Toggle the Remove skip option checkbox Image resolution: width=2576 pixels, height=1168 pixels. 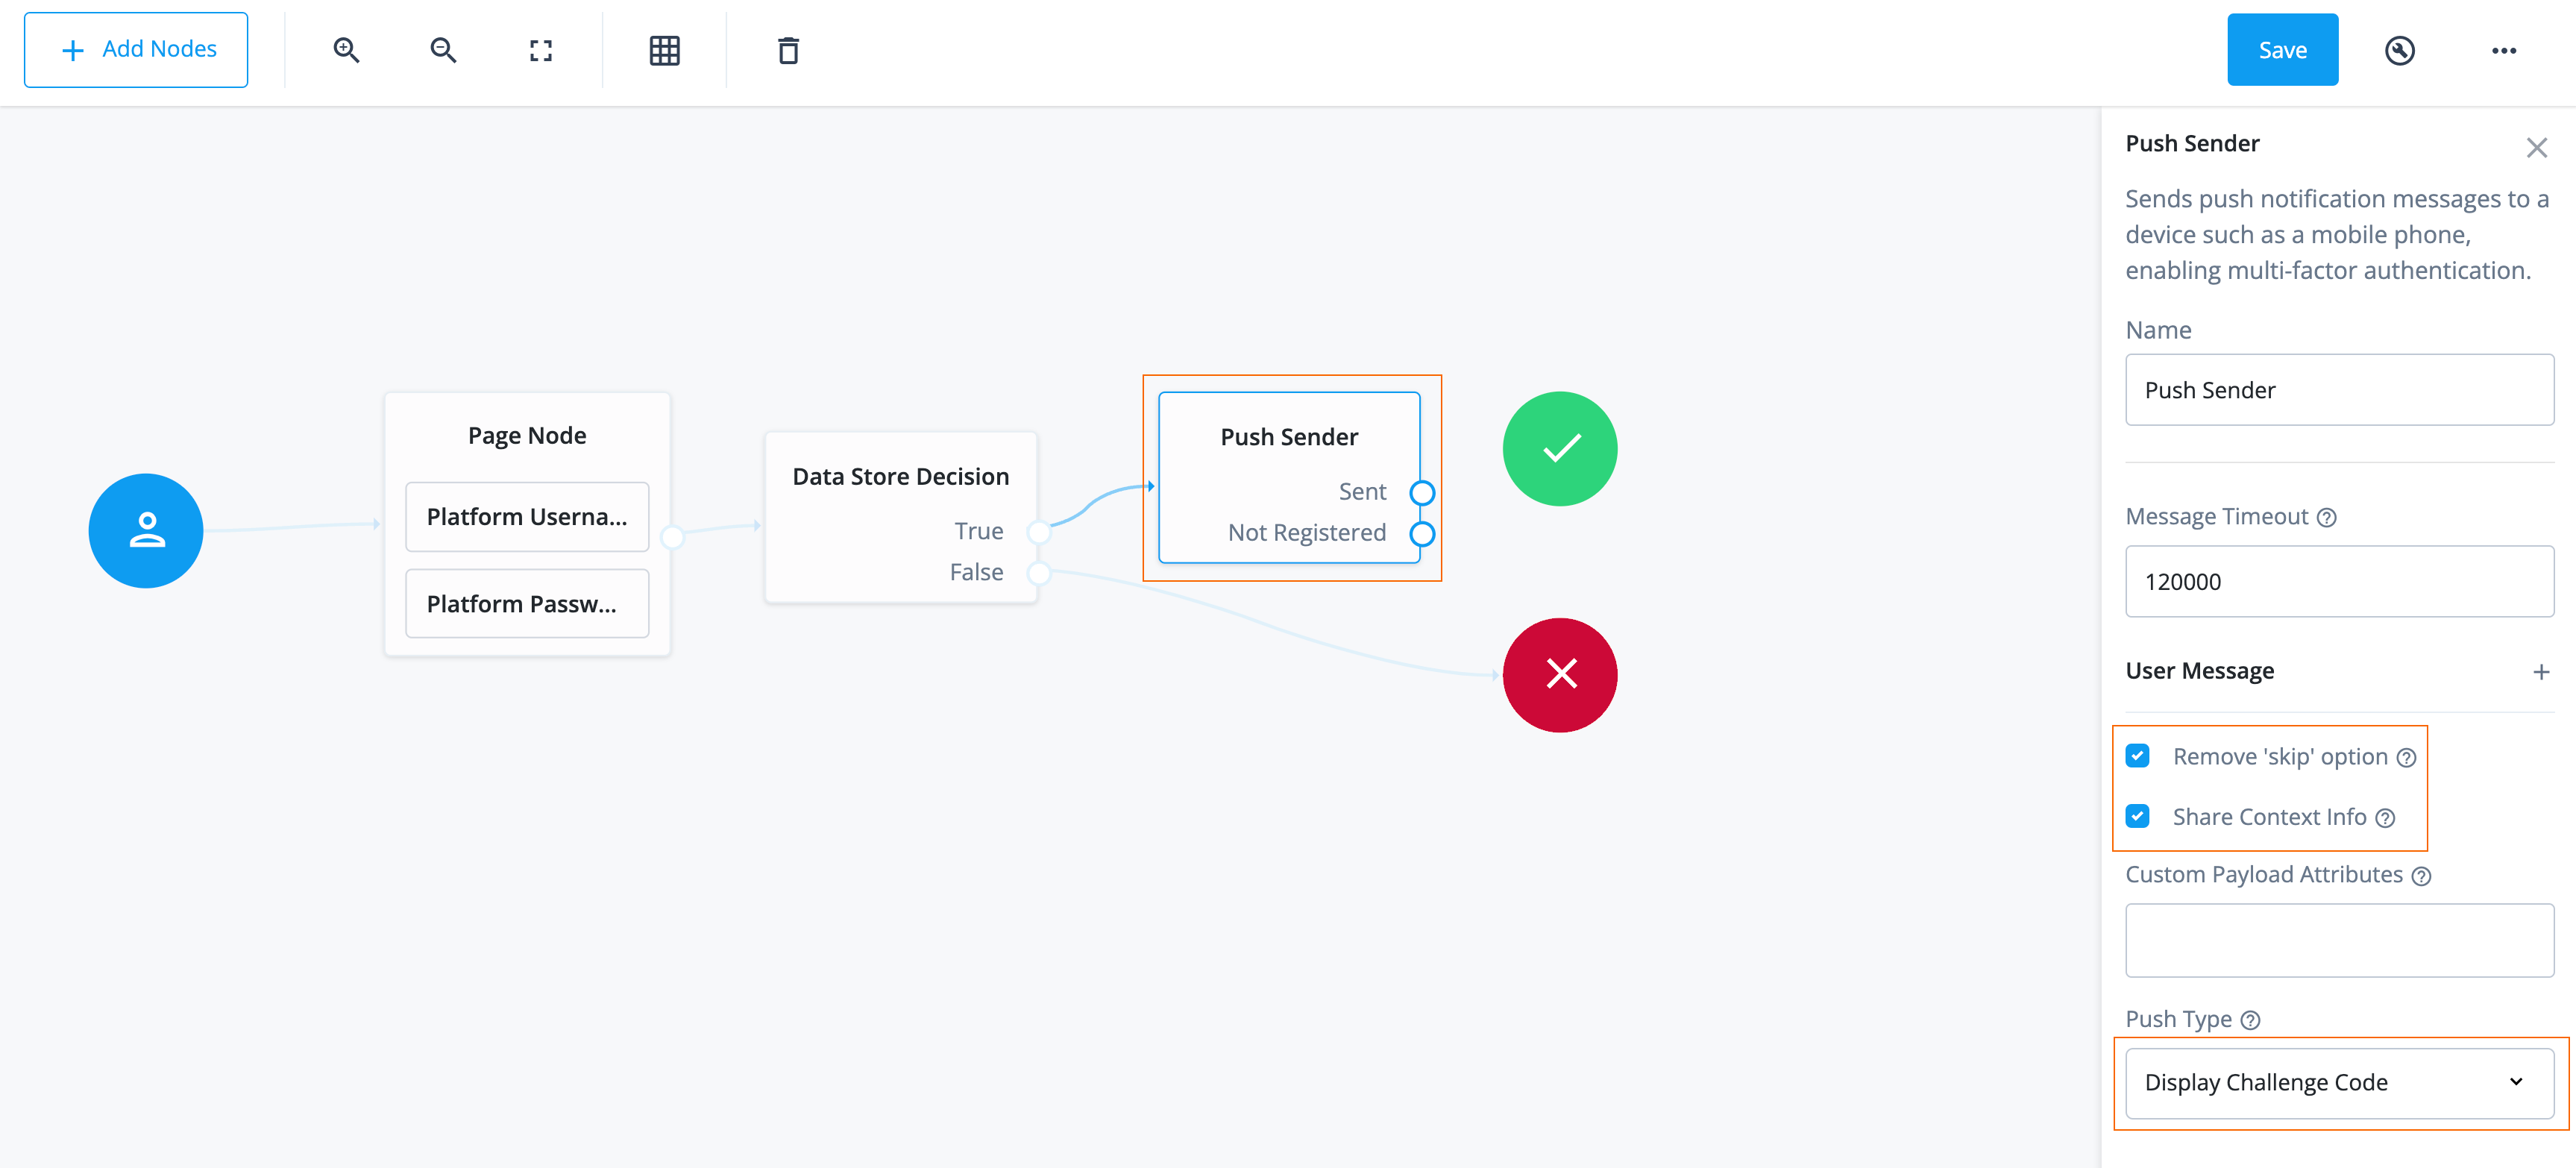[2140, 756]
